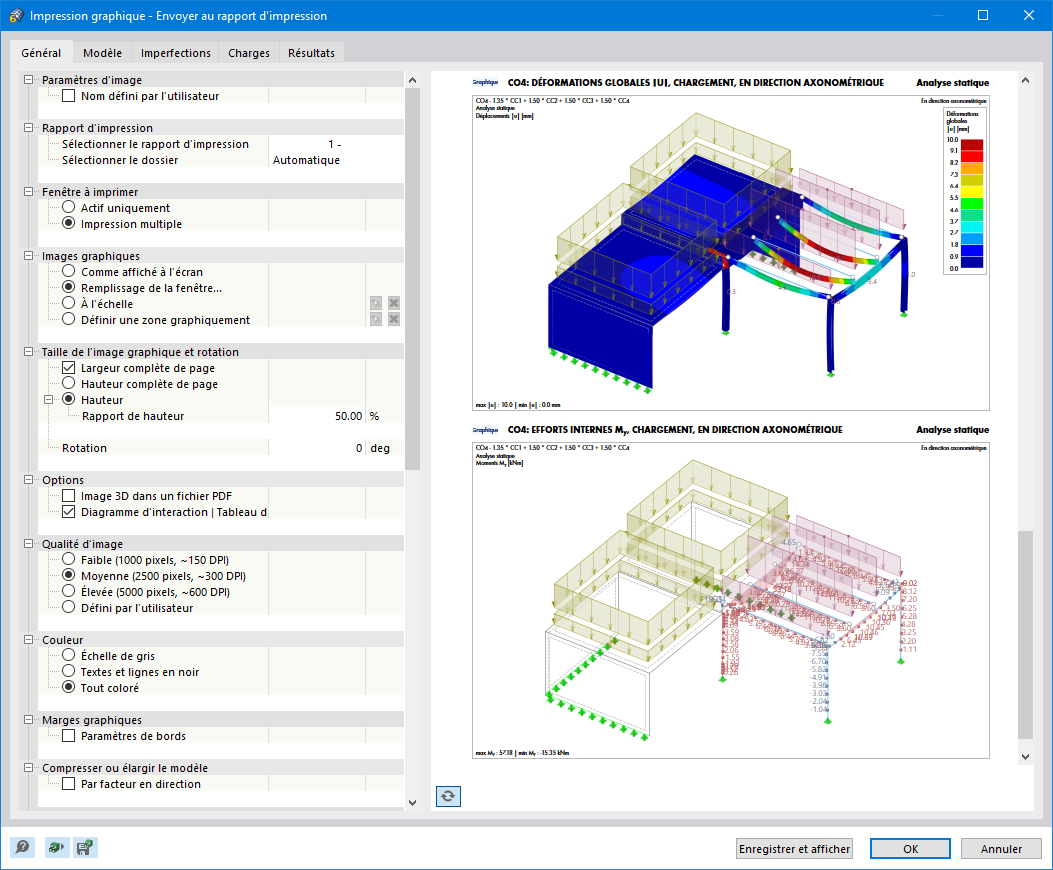
Task: Choose Défini par l'utilisateur quality option
Action: click(x=68, y=607)
